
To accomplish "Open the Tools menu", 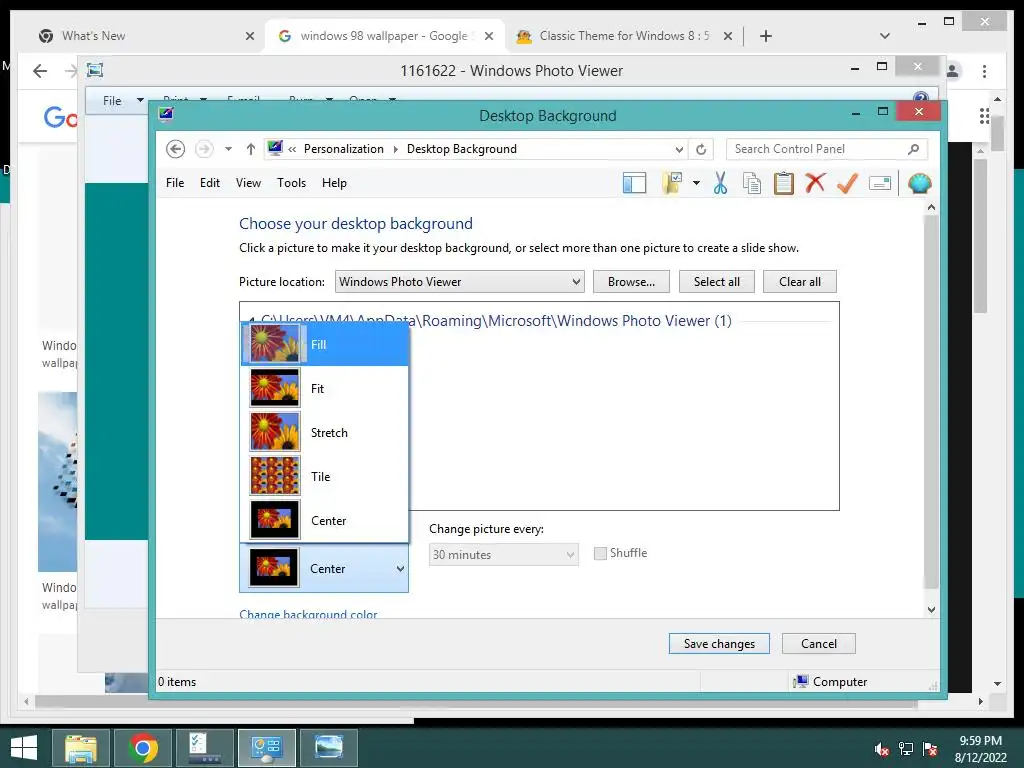I will (291, 183).
